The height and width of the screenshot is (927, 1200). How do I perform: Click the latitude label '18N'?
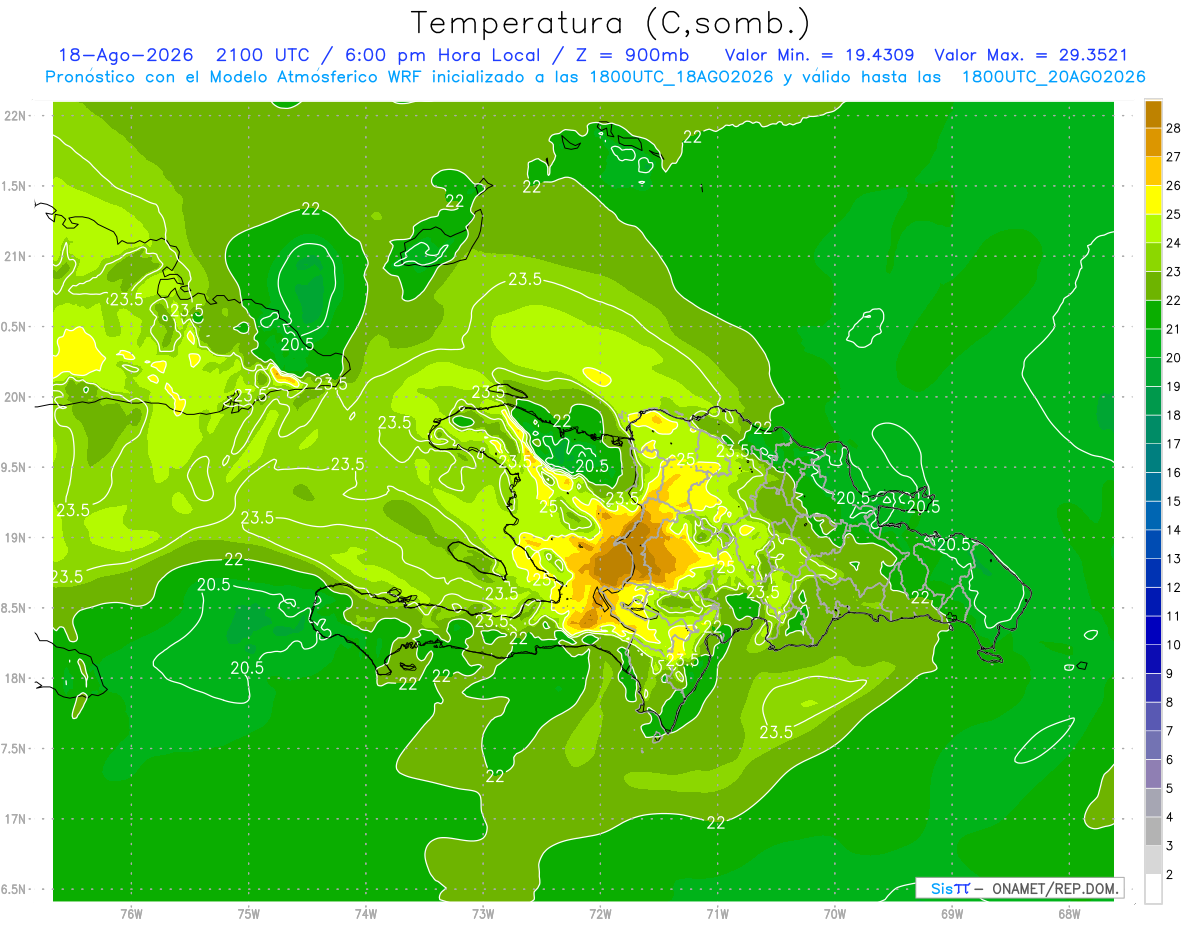[14, 678]
